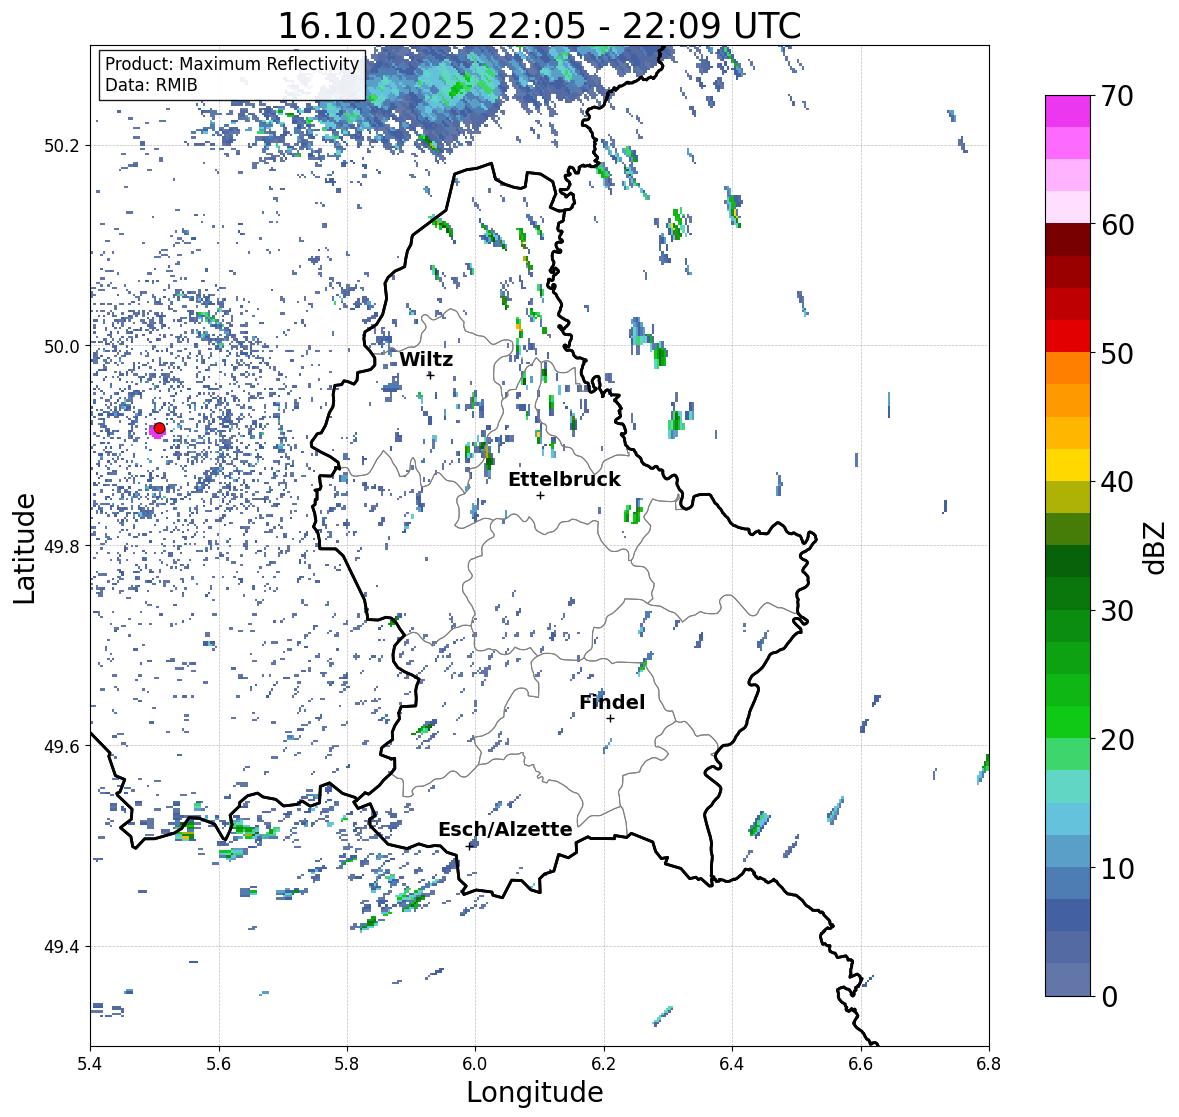Click the longitude tick label 5.8
This screenshot has height=1117, width=1179.
347,1064
